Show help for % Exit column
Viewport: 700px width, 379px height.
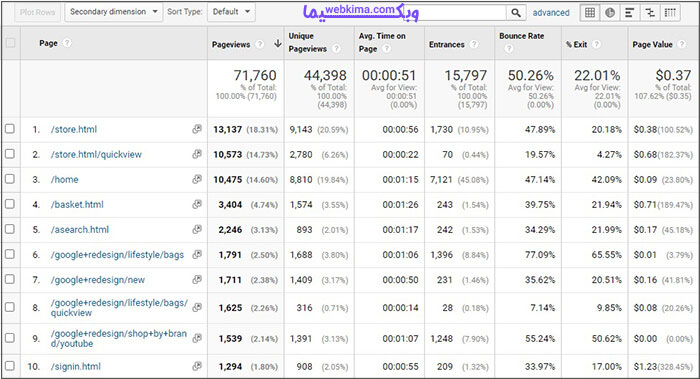[x=596, y=44]
